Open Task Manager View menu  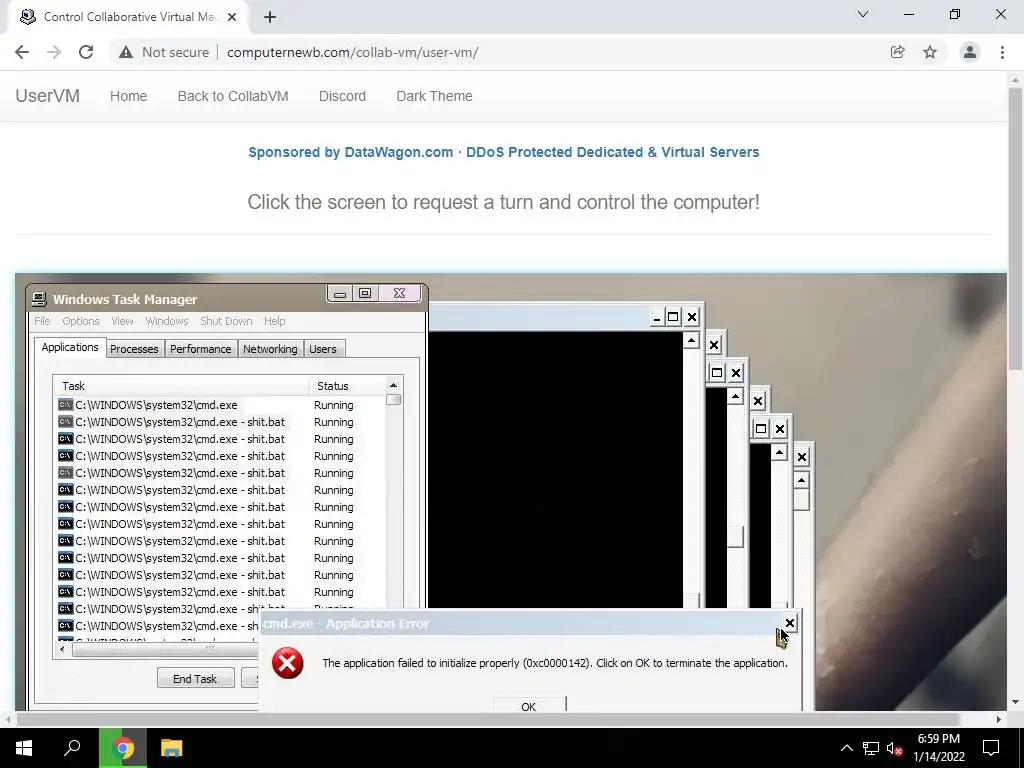122,321
